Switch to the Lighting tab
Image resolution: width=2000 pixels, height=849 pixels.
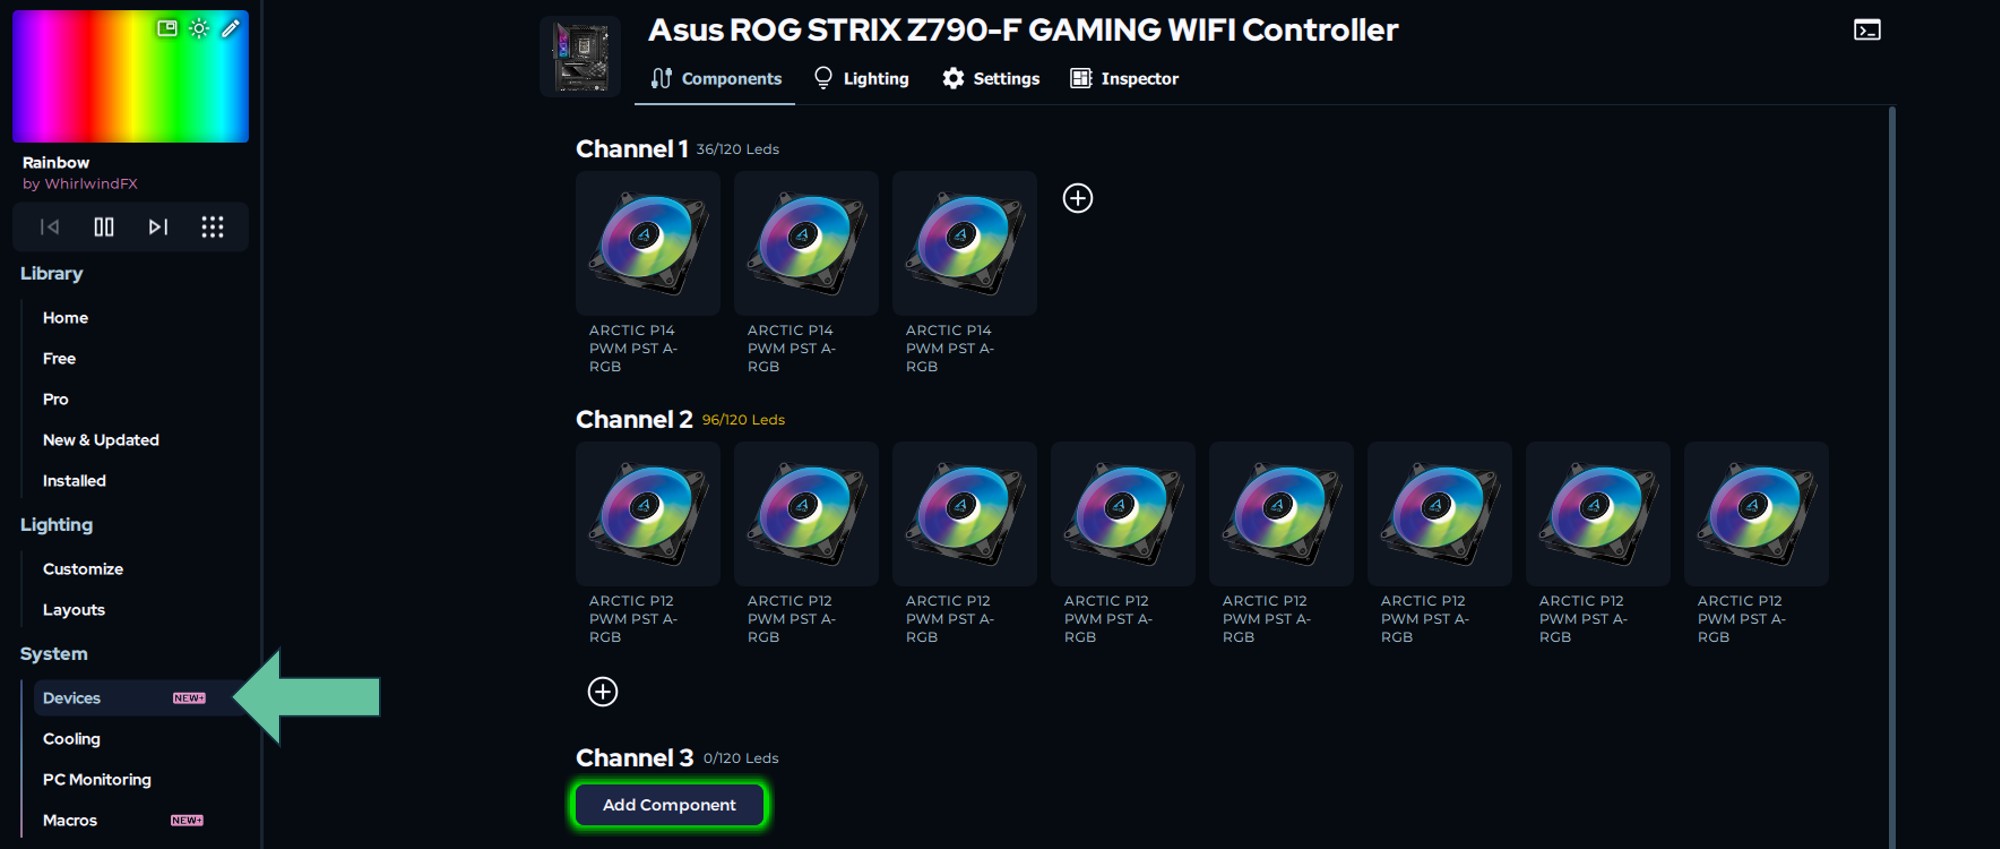click(x=861, y=78)
